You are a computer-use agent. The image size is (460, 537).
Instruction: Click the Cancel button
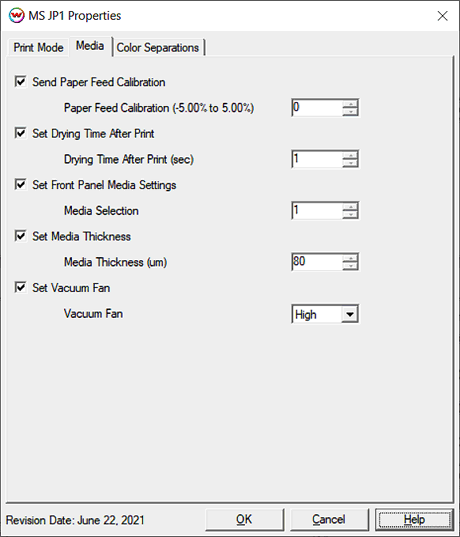tap(329, 520)
